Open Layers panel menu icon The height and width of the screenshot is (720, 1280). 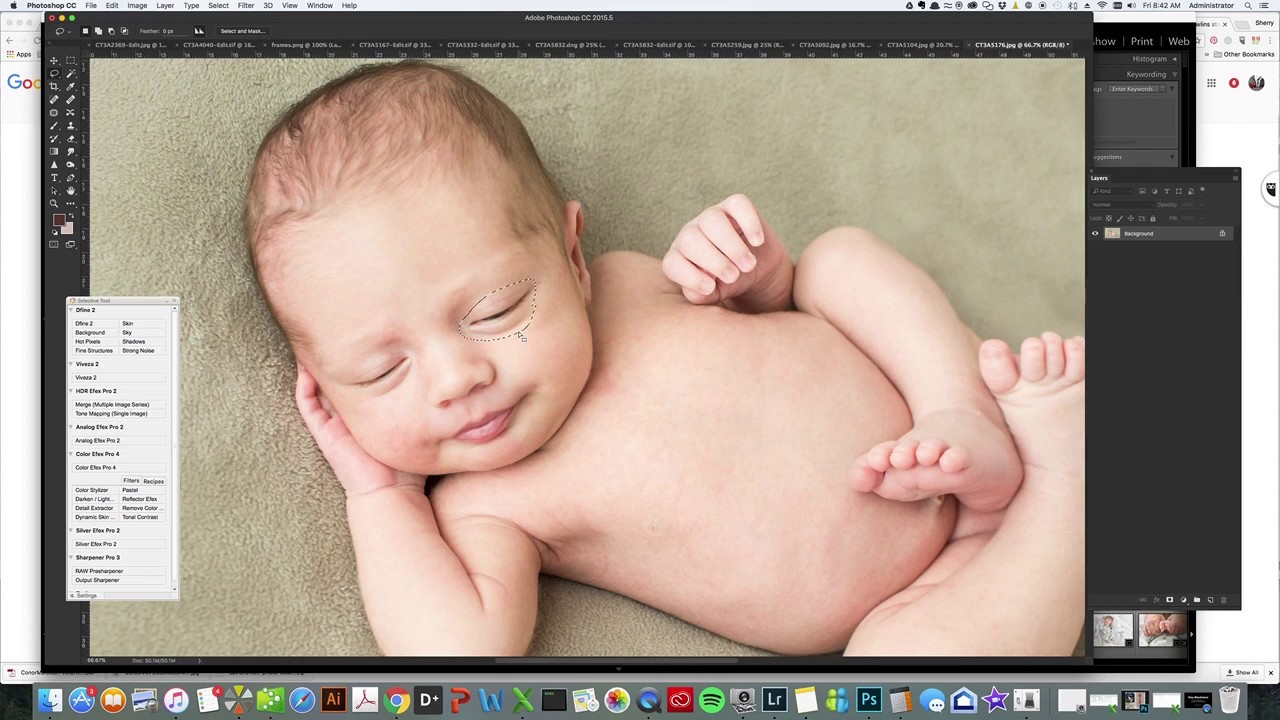pos(1235,178)
